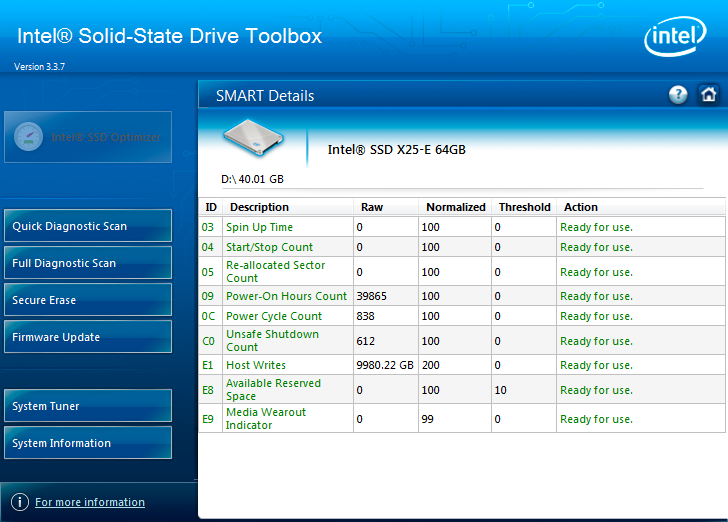Click Ready for use in Spin Up Time row

click(x=596, y=227)
